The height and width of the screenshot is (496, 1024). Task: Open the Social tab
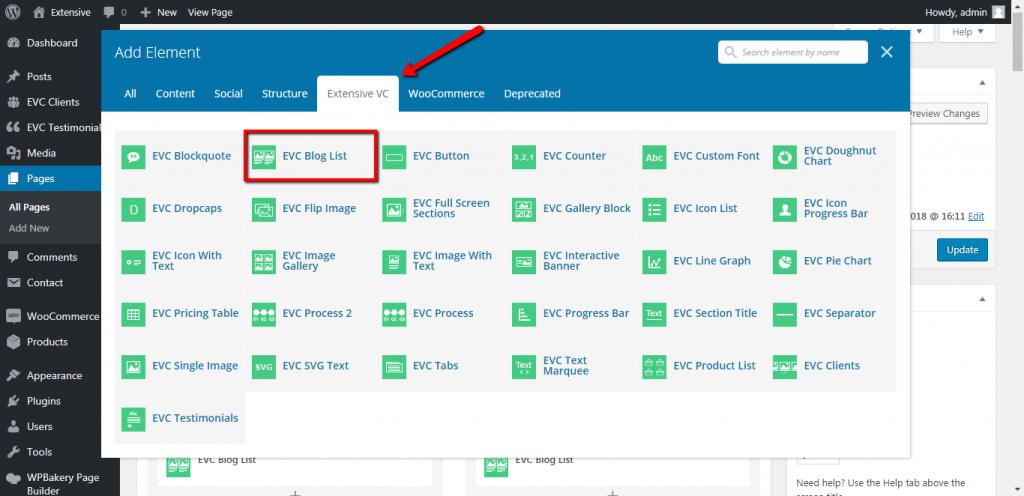tap(229, 93)
